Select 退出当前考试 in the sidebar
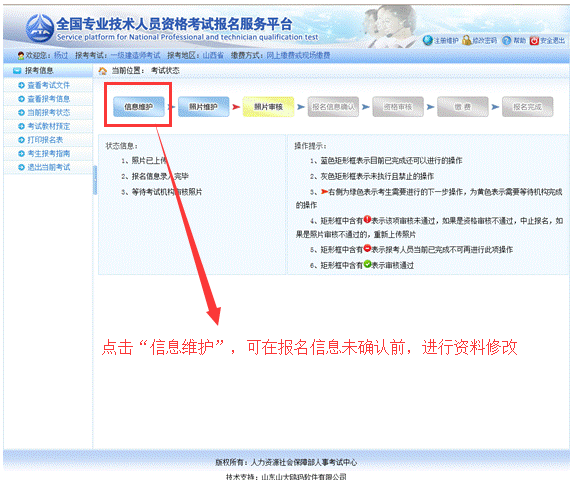 tap(48, 167)
